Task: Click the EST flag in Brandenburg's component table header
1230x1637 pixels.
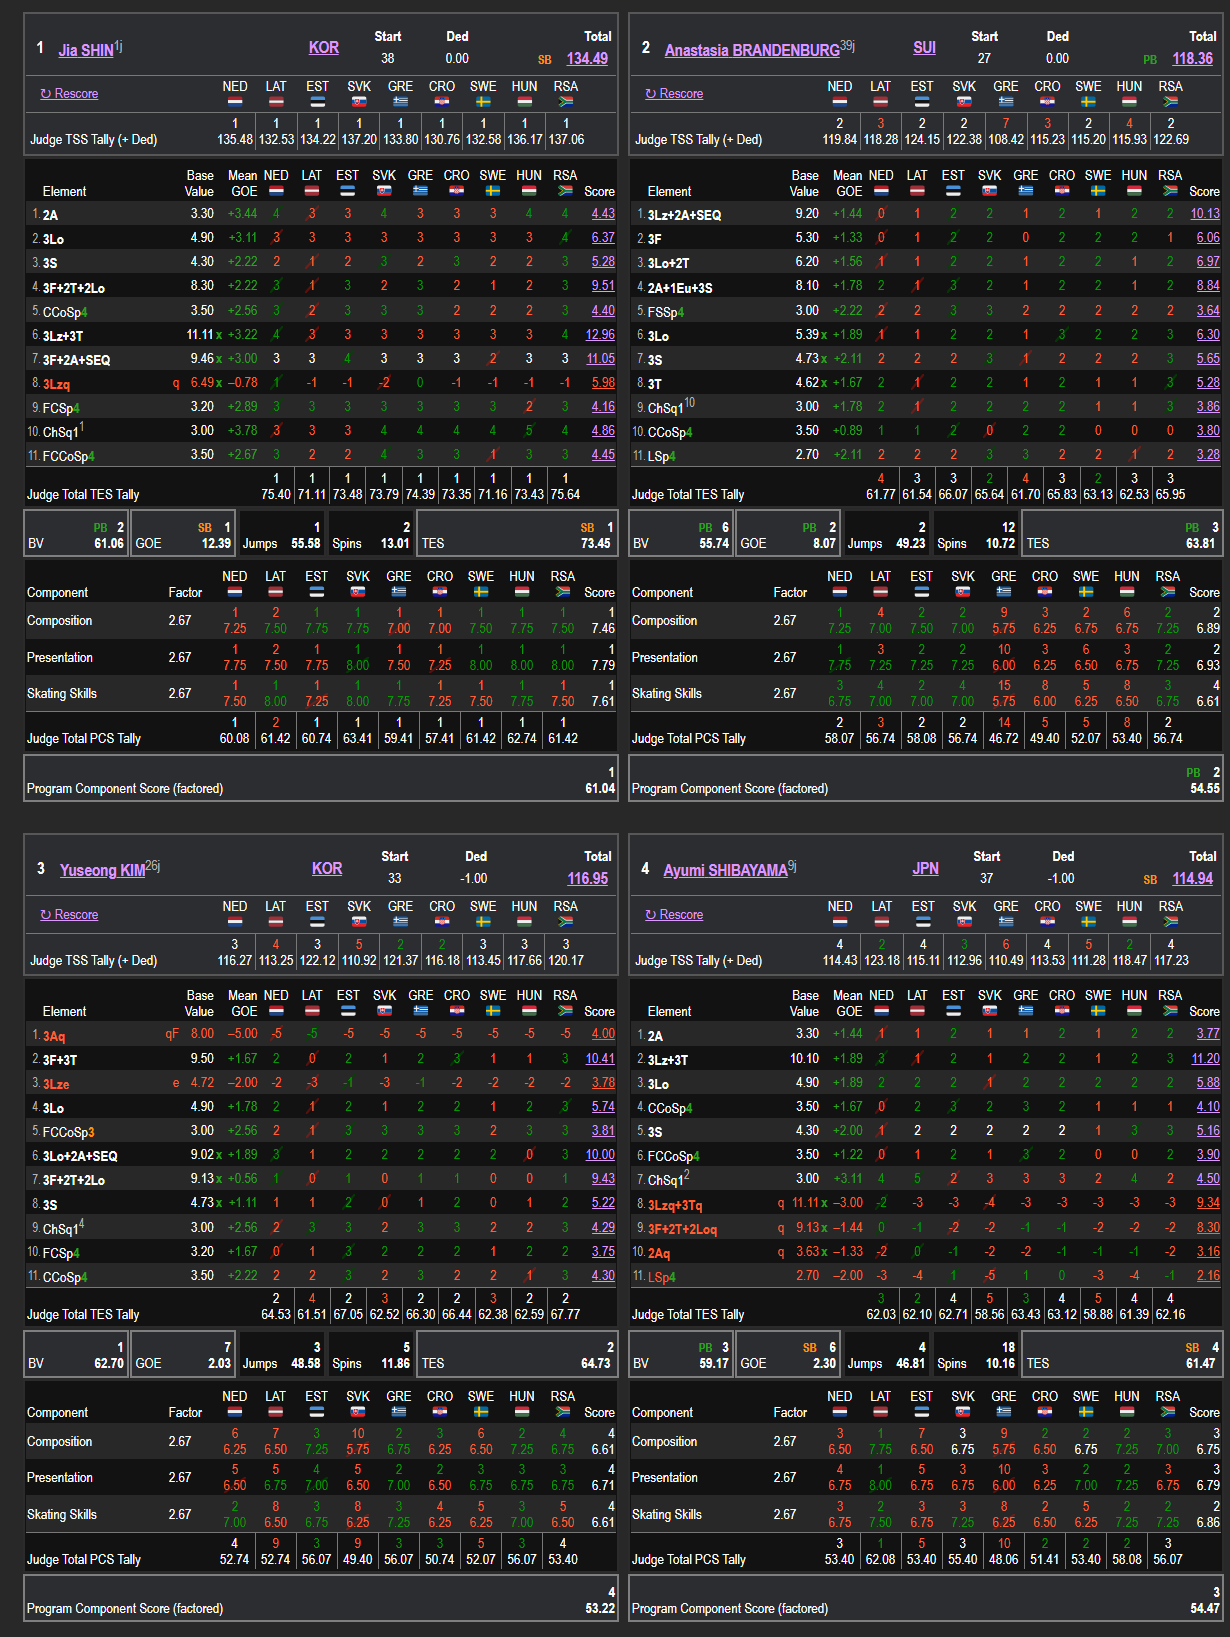Action: pyautogui.click(x=921, y=592)
